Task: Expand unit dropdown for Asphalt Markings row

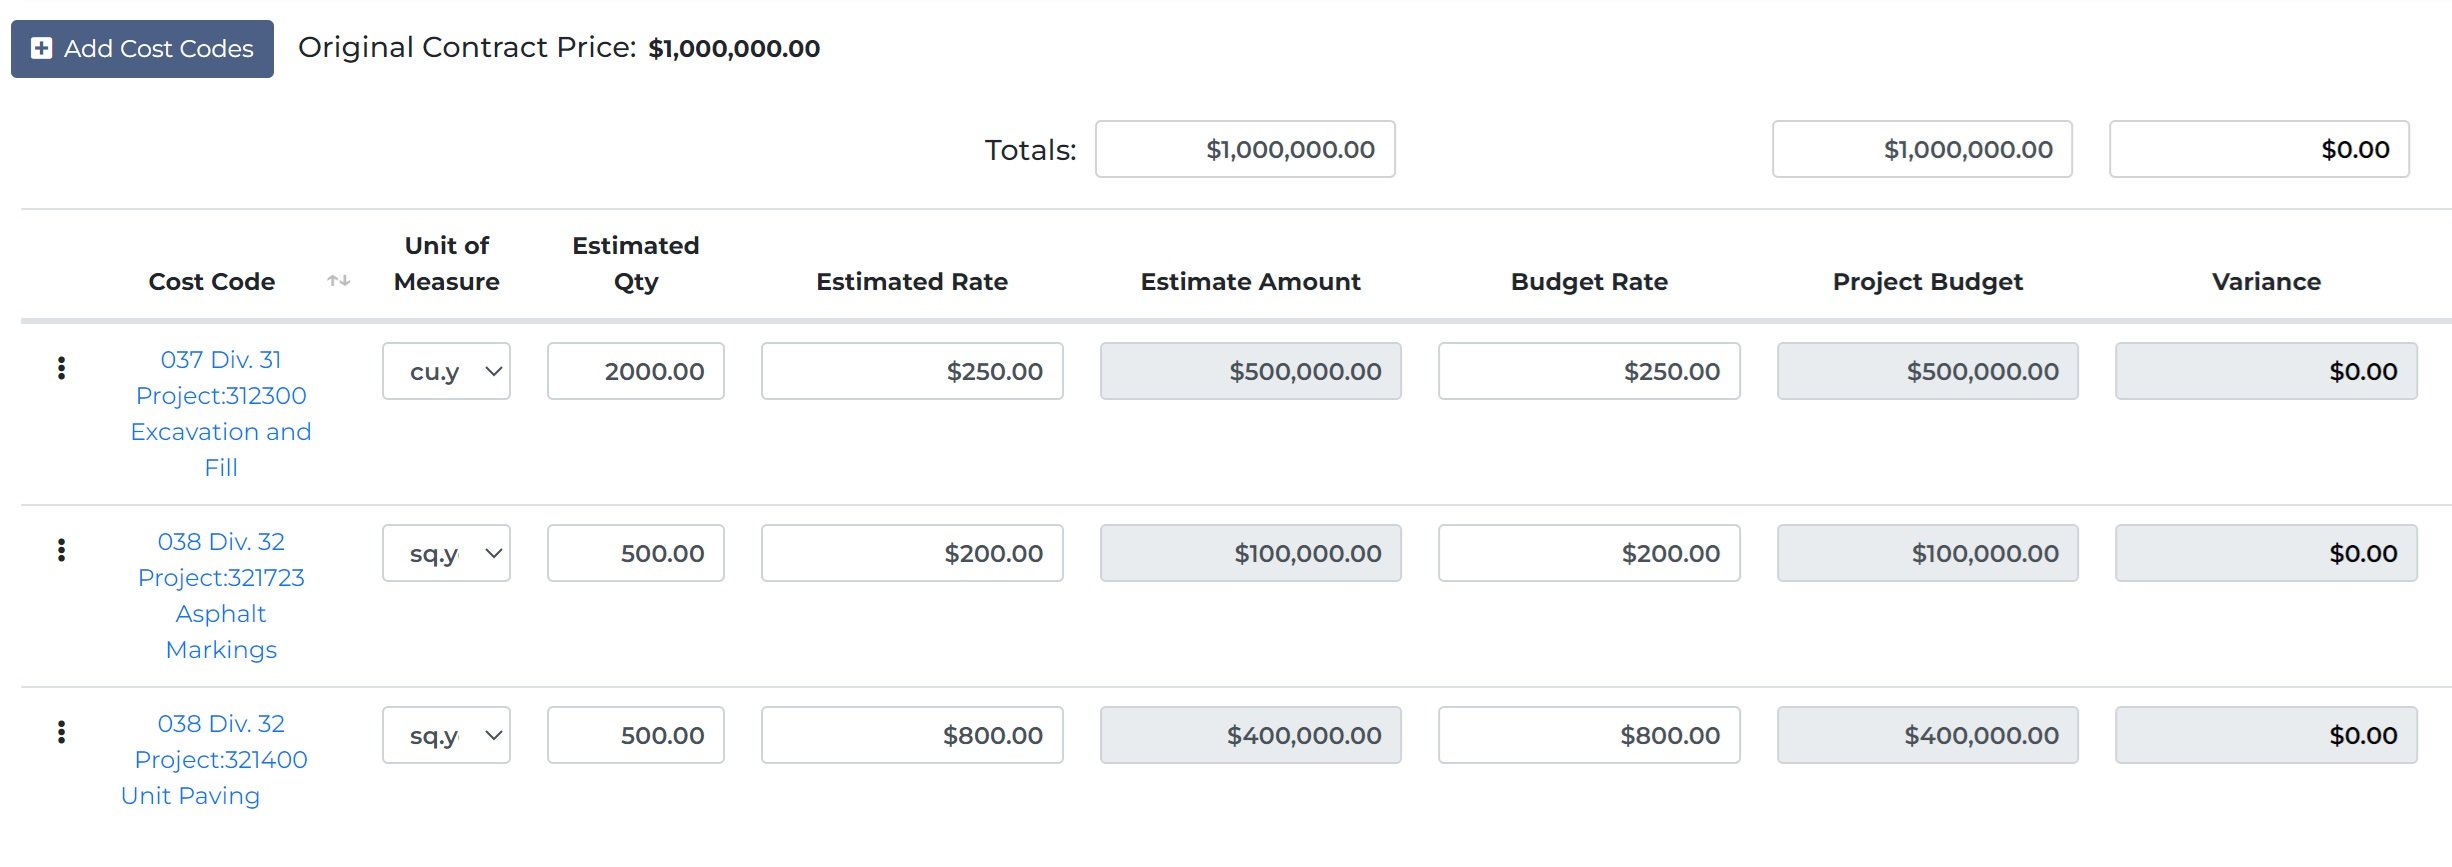Action: [x=446, y=554]
